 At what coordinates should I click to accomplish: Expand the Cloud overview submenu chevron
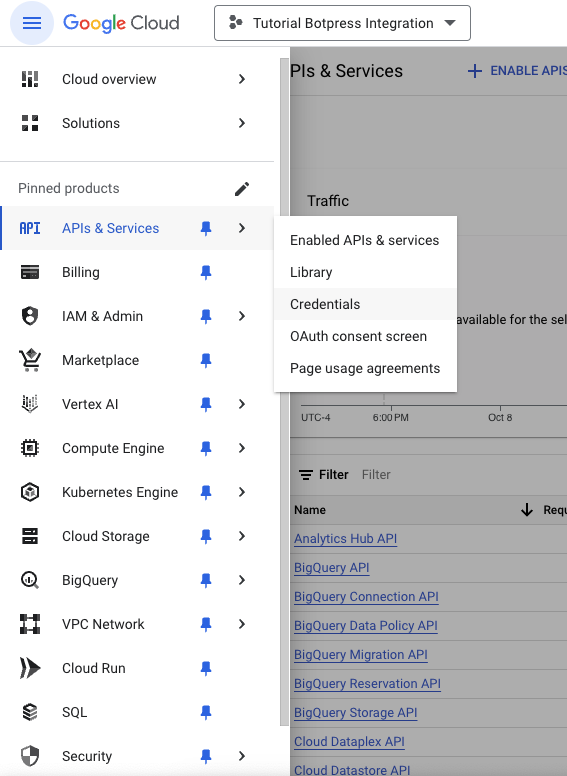pos(242,79)
